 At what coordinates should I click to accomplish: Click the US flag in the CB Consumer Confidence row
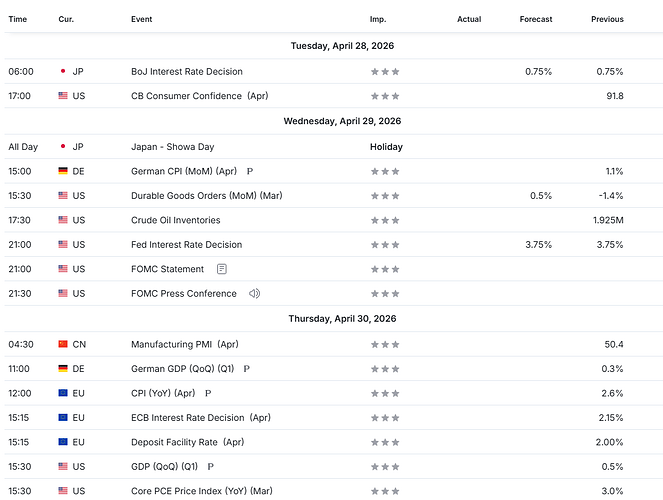[63, 96]
